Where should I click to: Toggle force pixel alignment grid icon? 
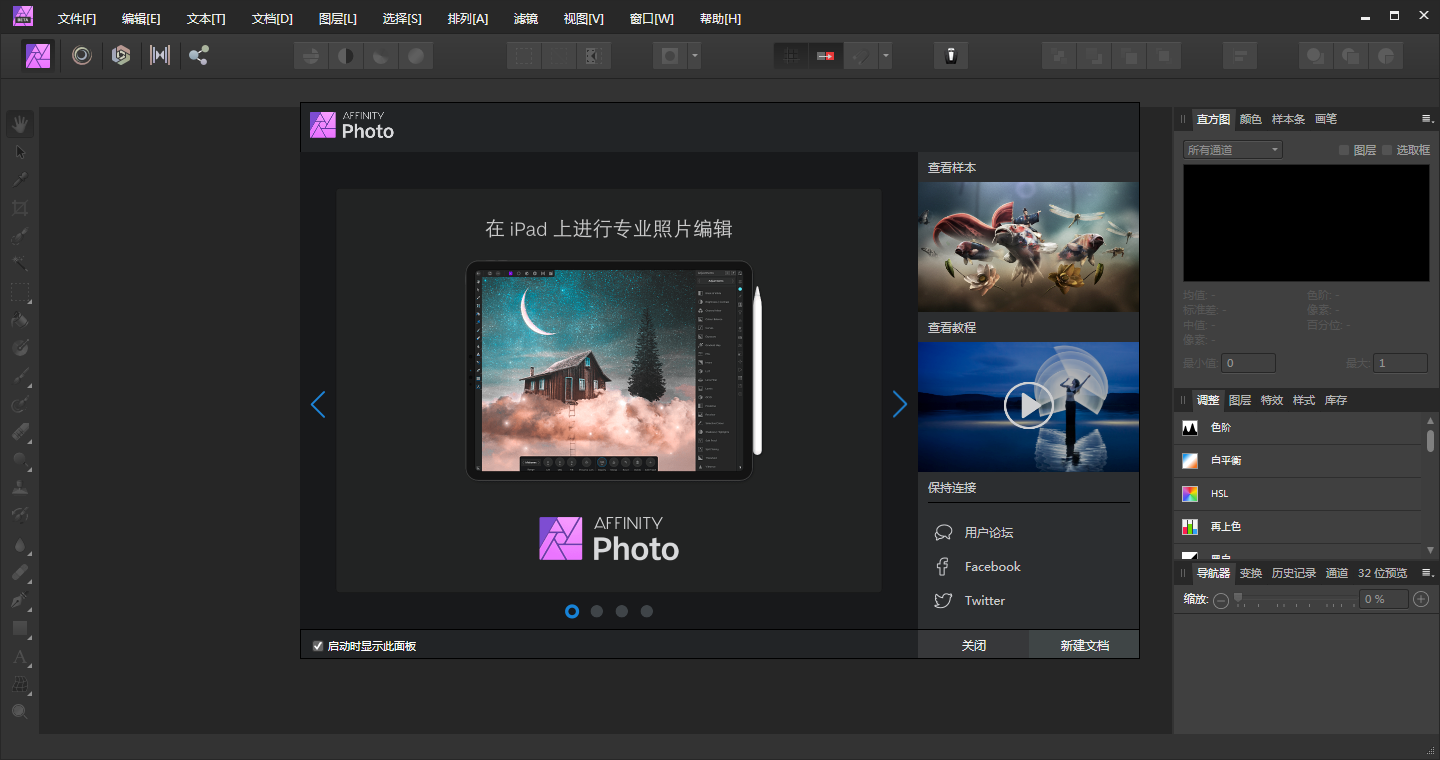791,55
